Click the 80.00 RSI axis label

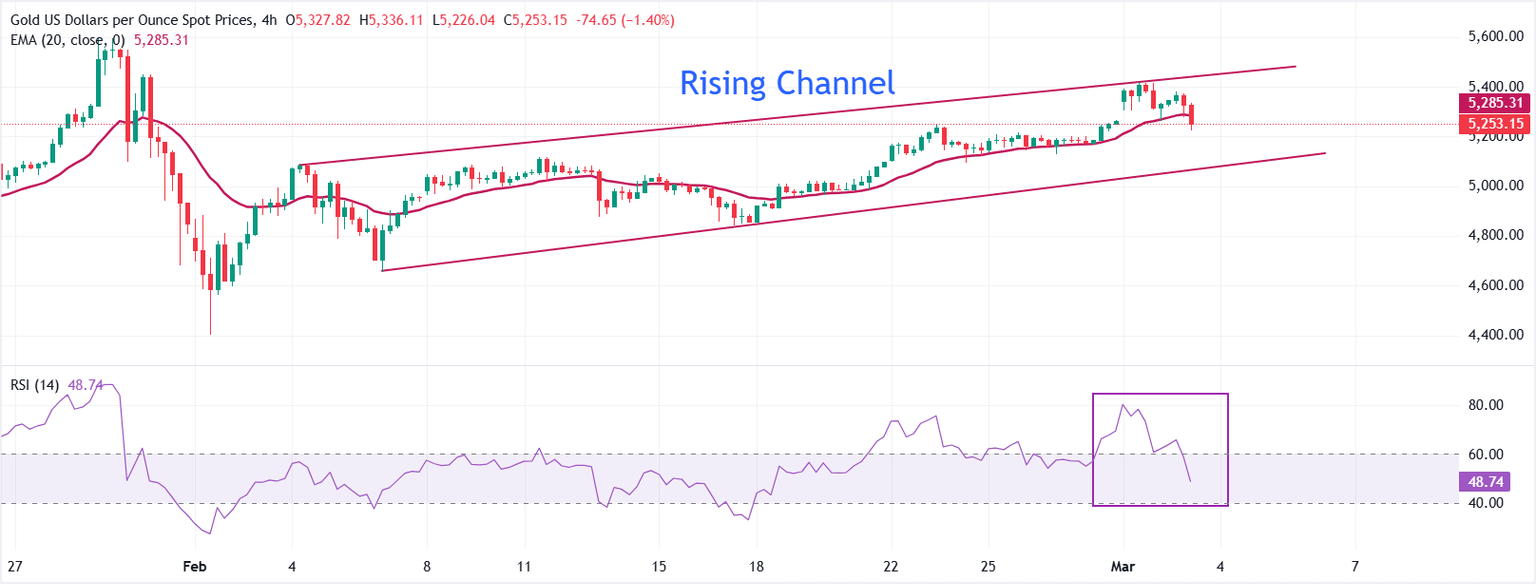click(x=1484, y=405)
